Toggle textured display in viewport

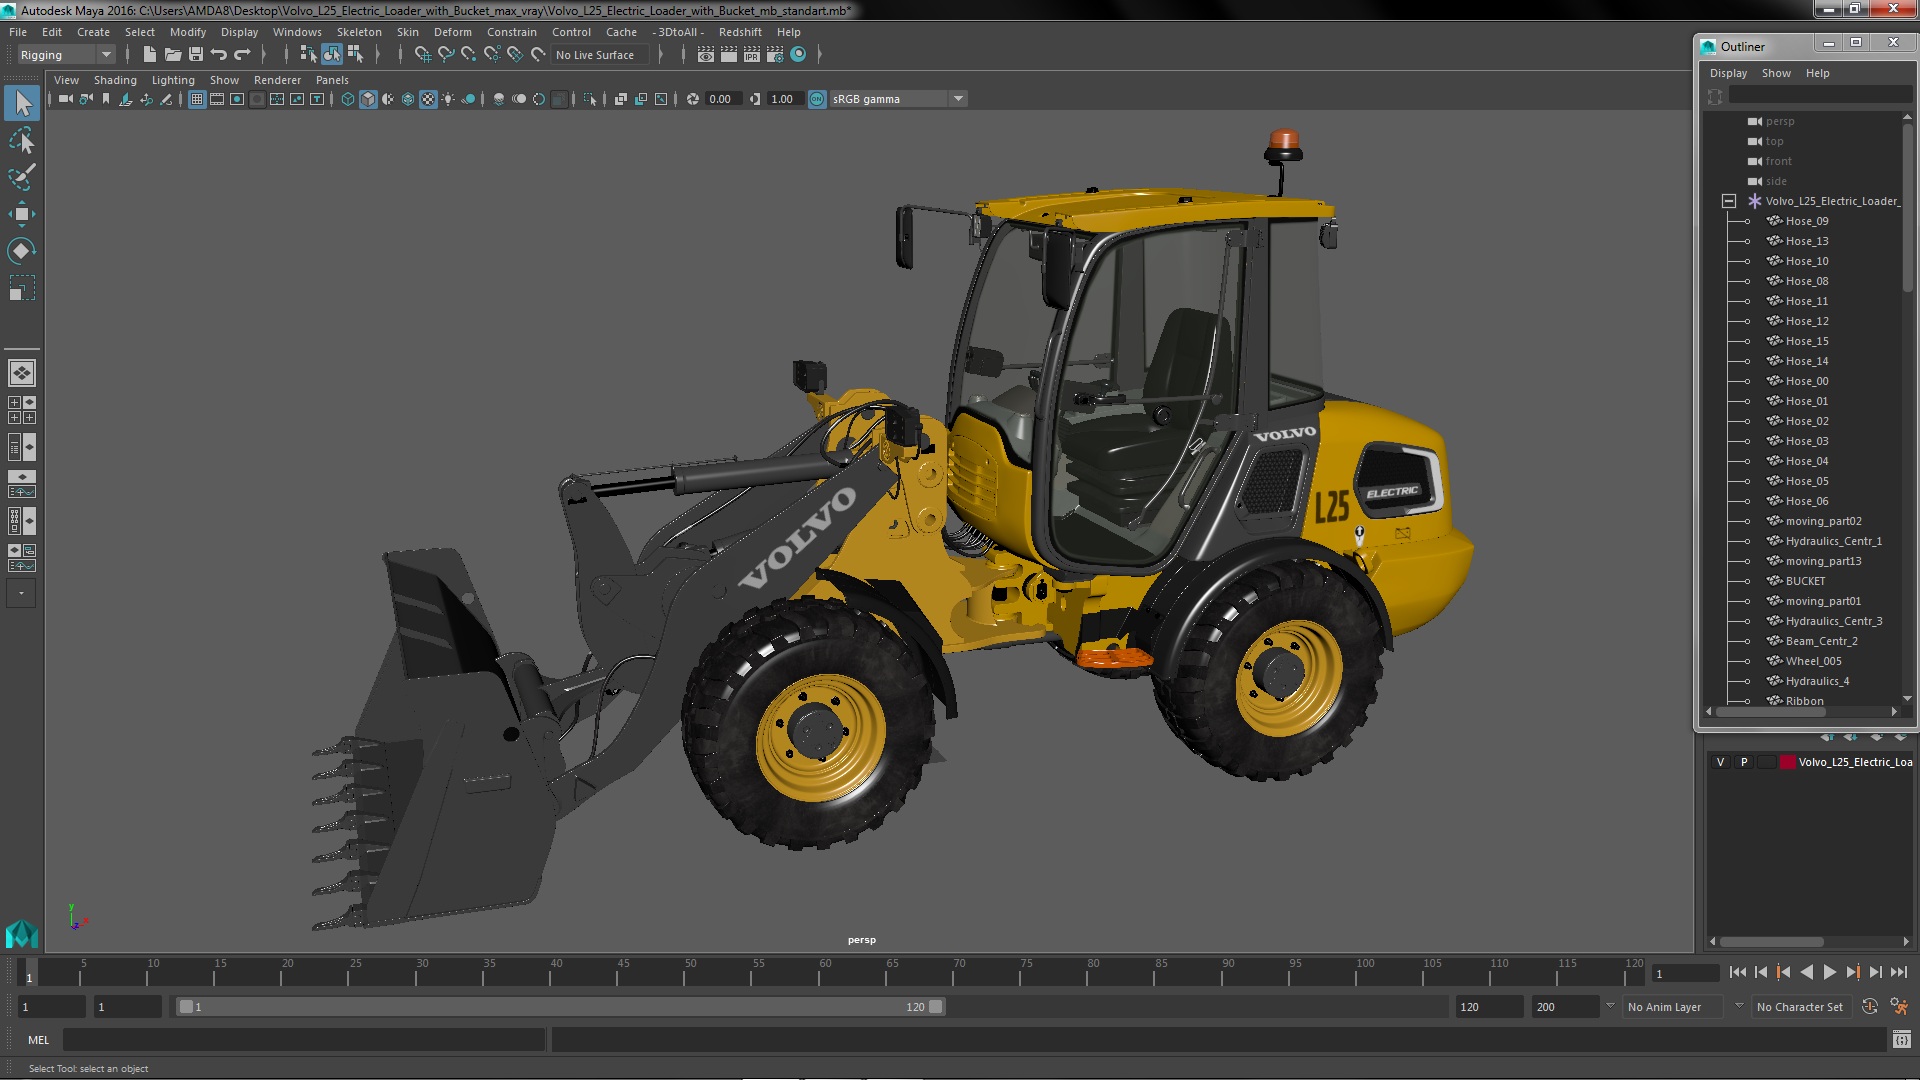[x=428, y=99]
